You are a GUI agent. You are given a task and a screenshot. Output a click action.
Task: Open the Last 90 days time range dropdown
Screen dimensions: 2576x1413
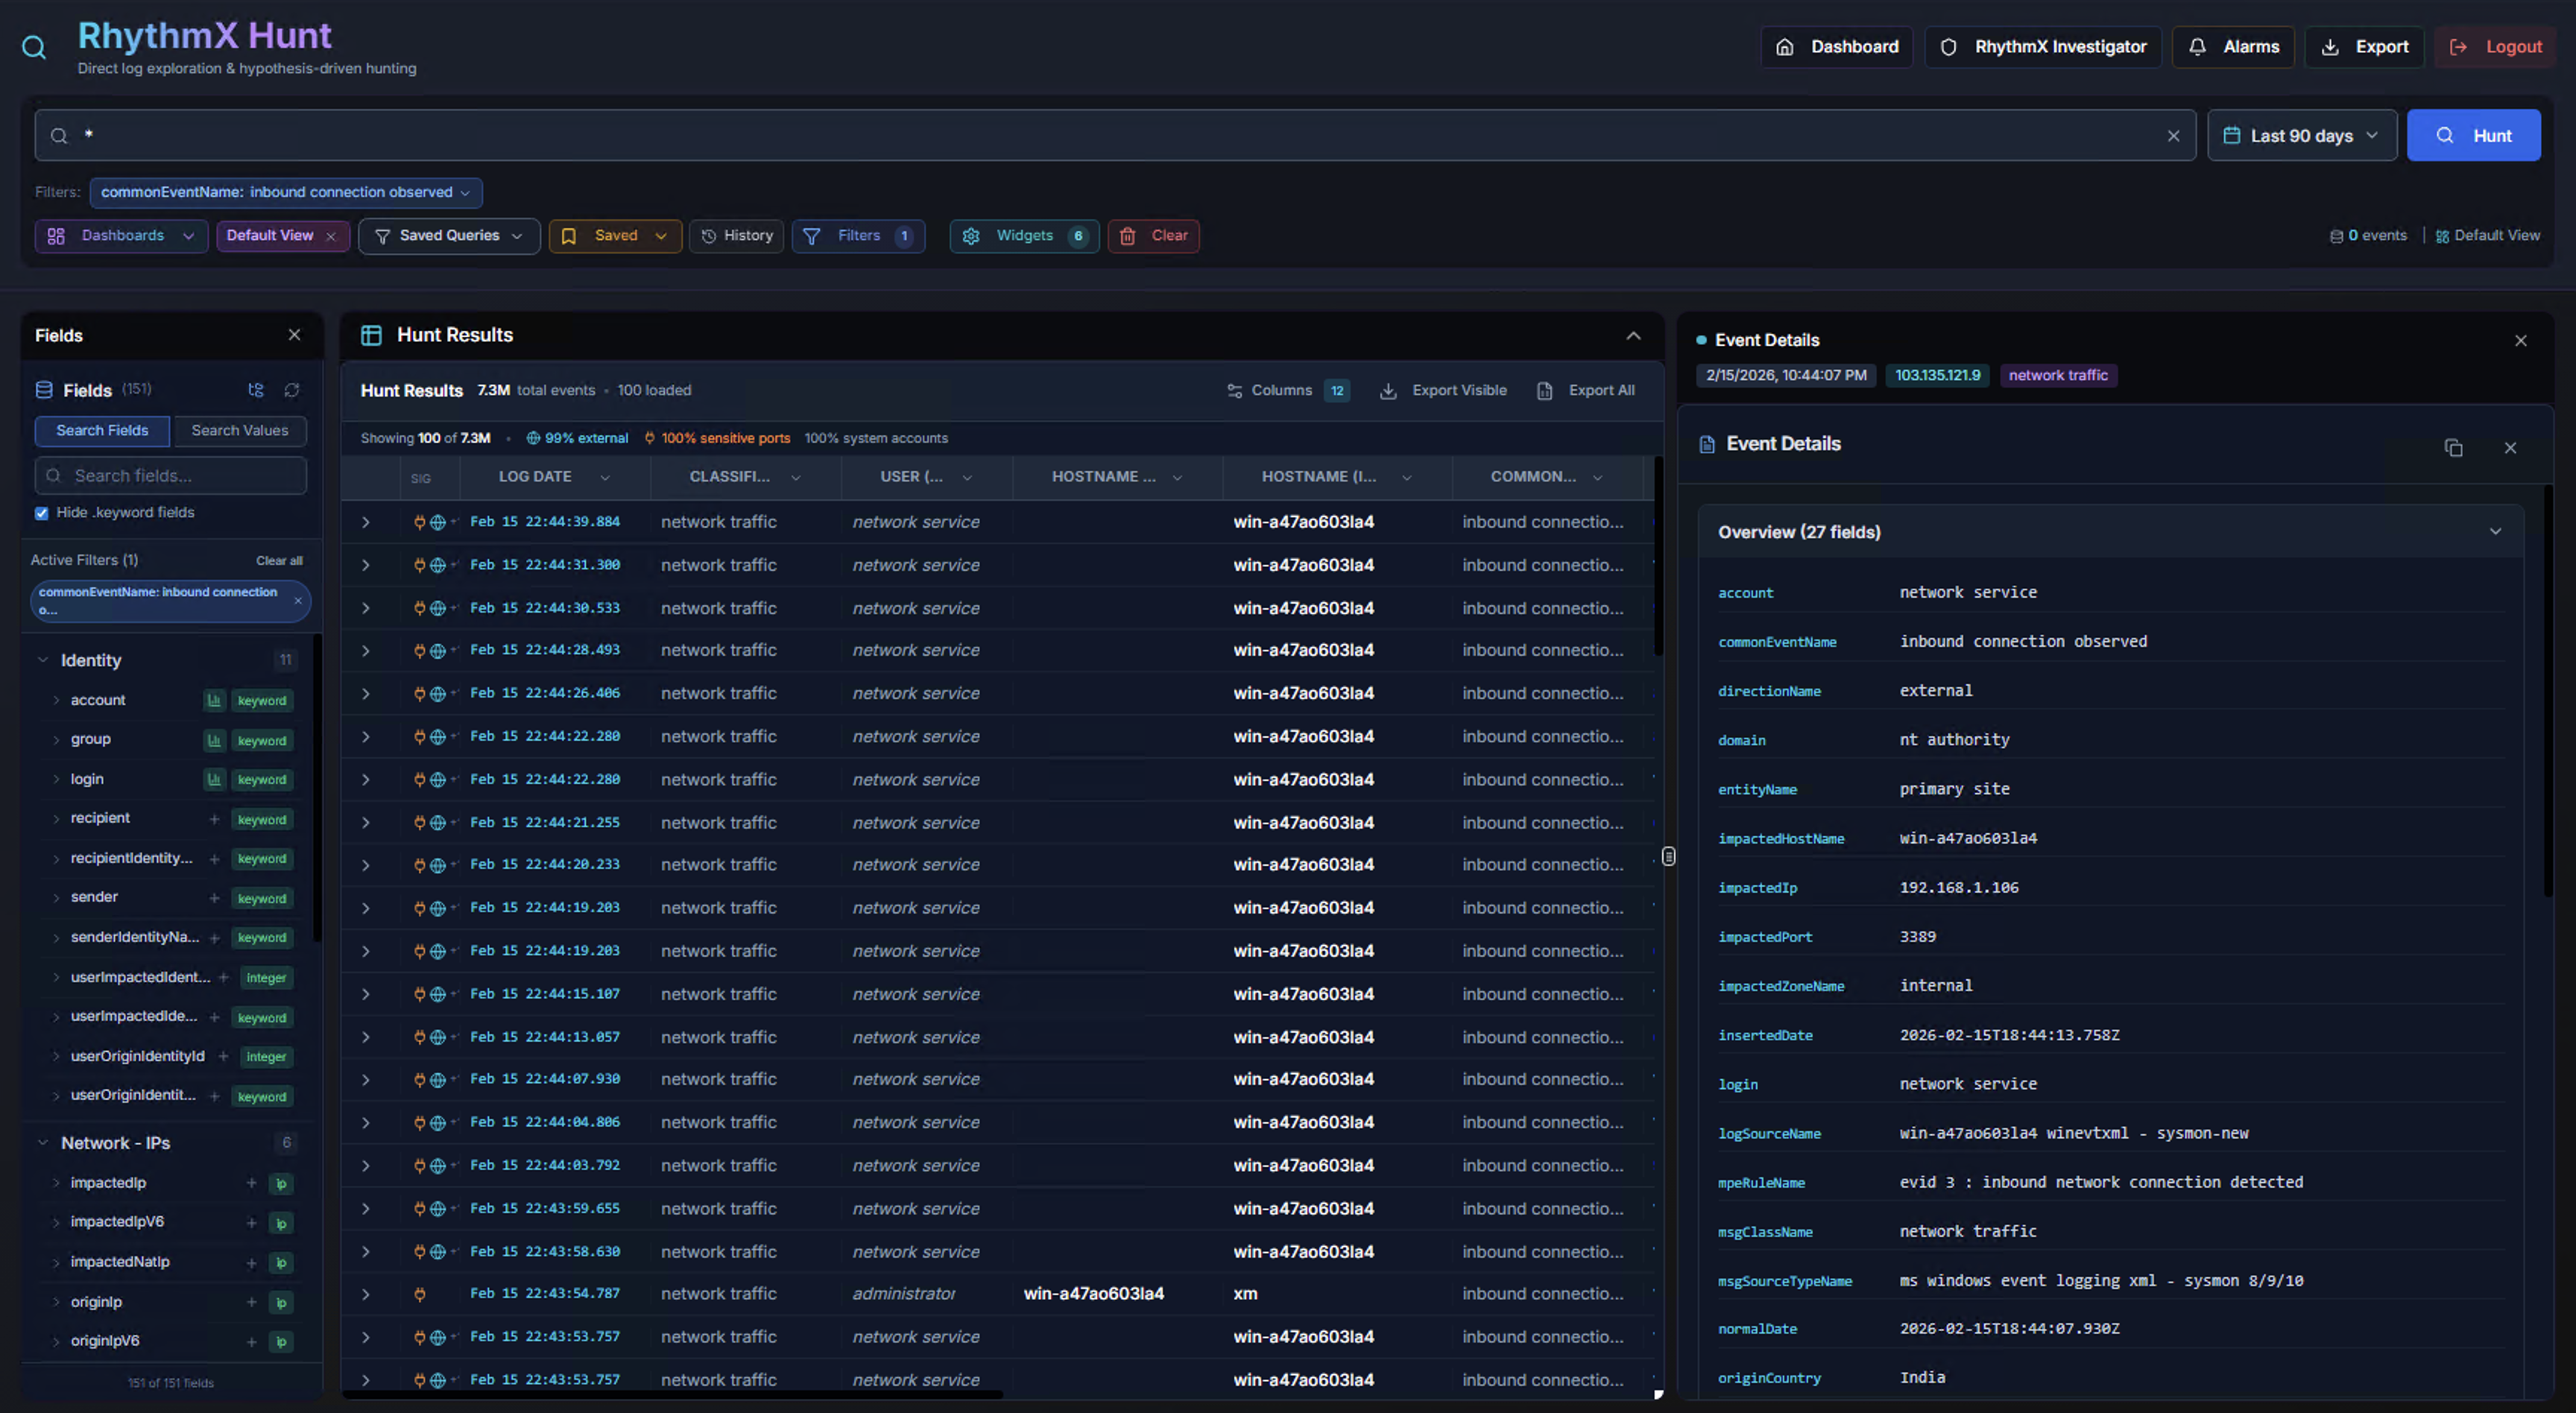pos(2301,136)
